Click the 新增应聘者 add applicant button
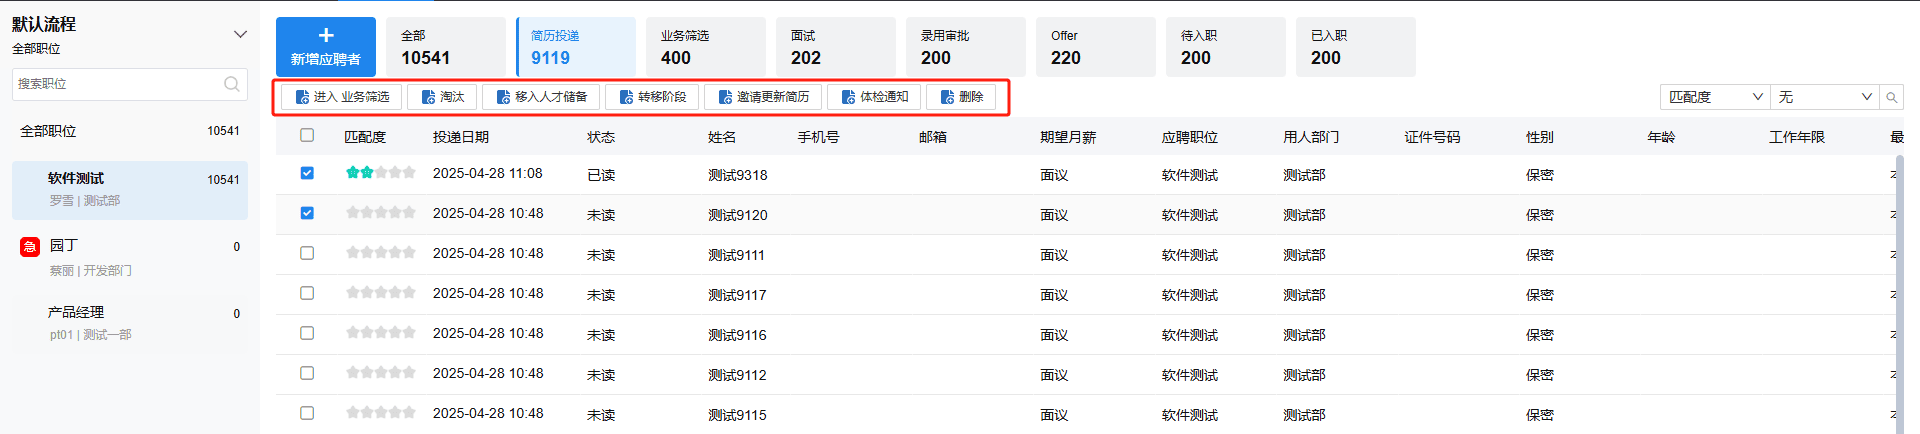Image resolution: width=1920 pixels, height=434 pixels. (x=326, y=47)
